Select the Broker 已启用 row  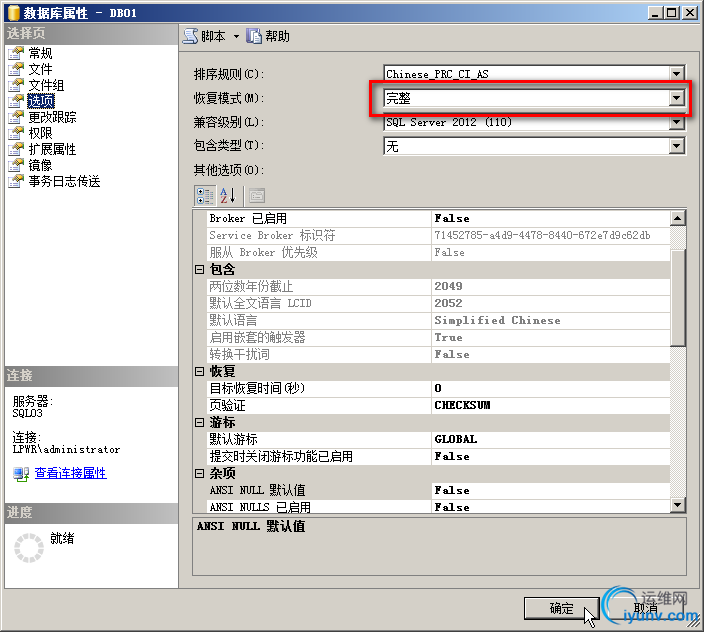[x=438, y=219]
